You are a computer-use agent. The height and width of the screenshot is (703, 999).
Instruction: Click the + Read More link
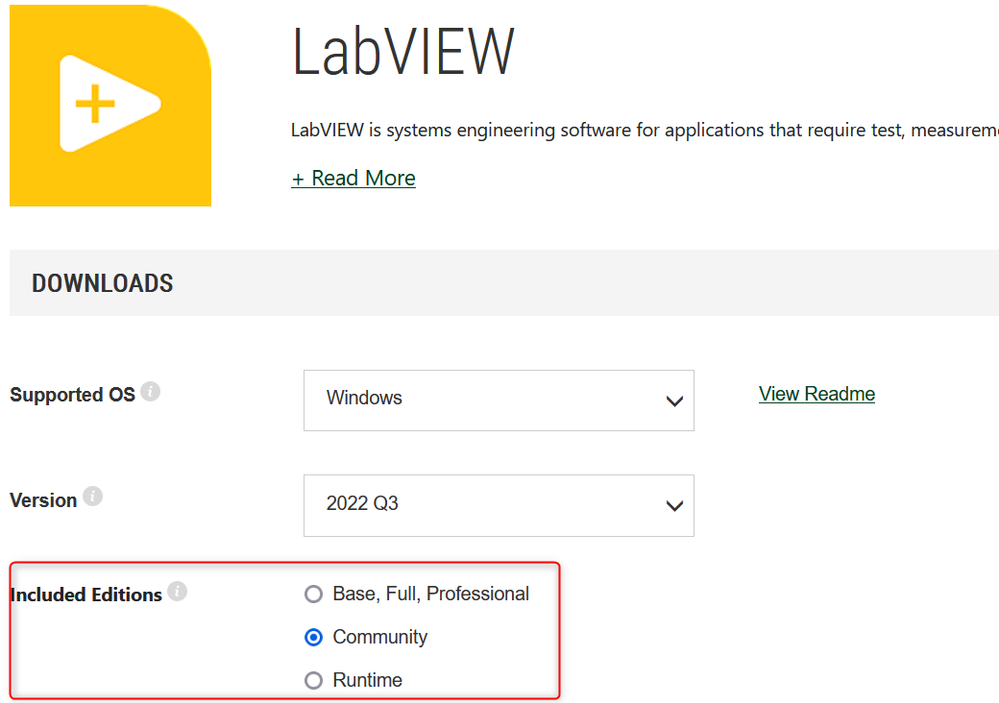[x=354, y=178]
